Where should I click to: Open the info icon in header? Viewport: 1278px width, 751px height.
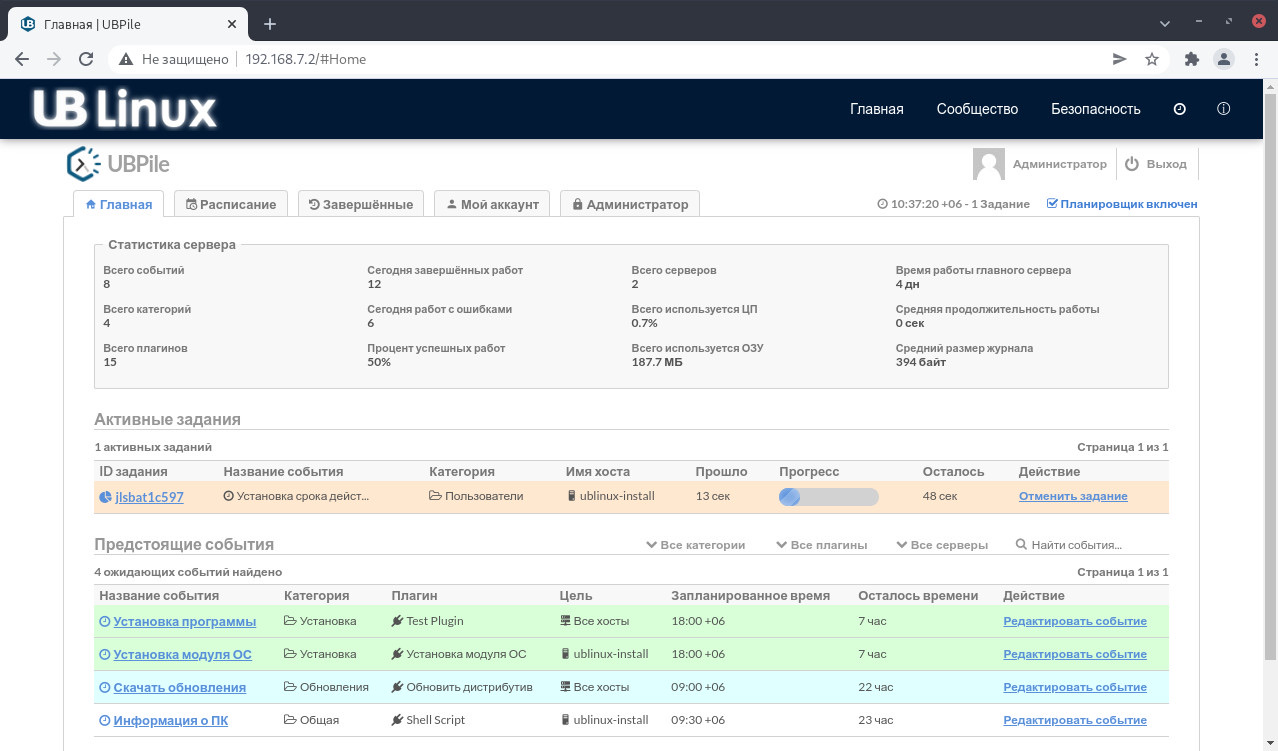[x=1223, y=109]
